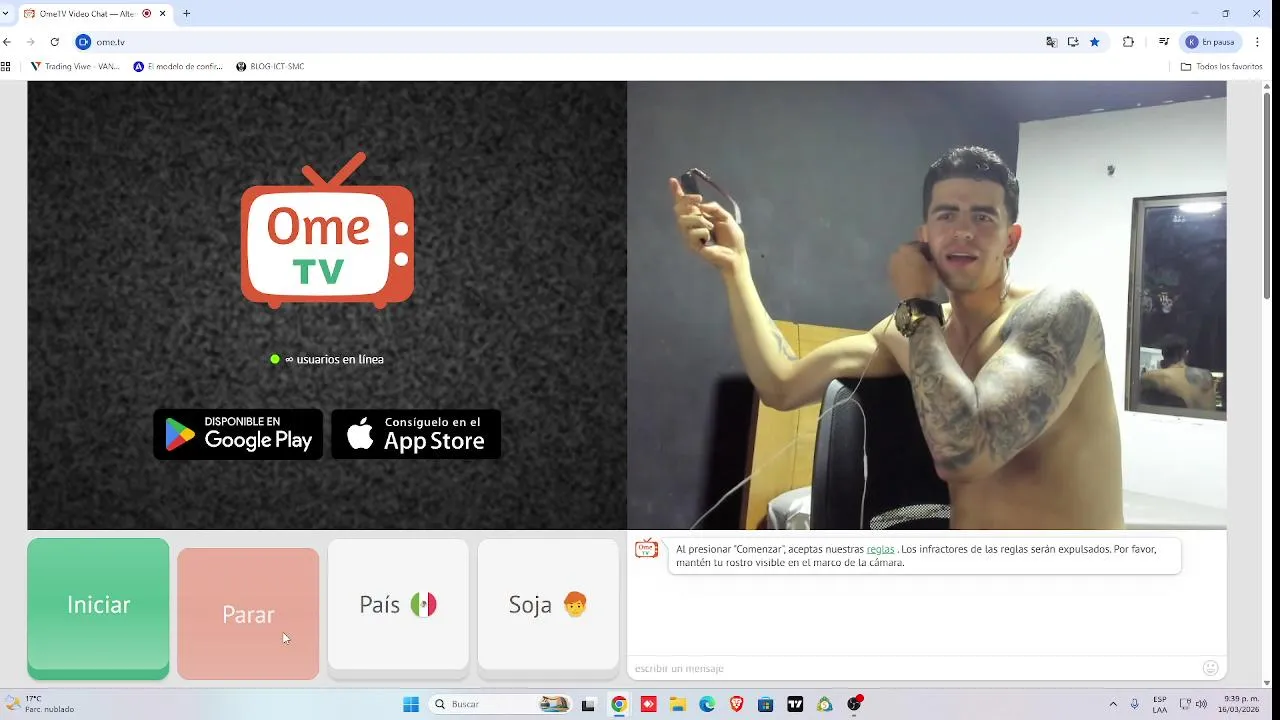The height and width of the screenshot is (720, 1280).
Task: Show hidden system tray icons
Action: coord(1113,704)
